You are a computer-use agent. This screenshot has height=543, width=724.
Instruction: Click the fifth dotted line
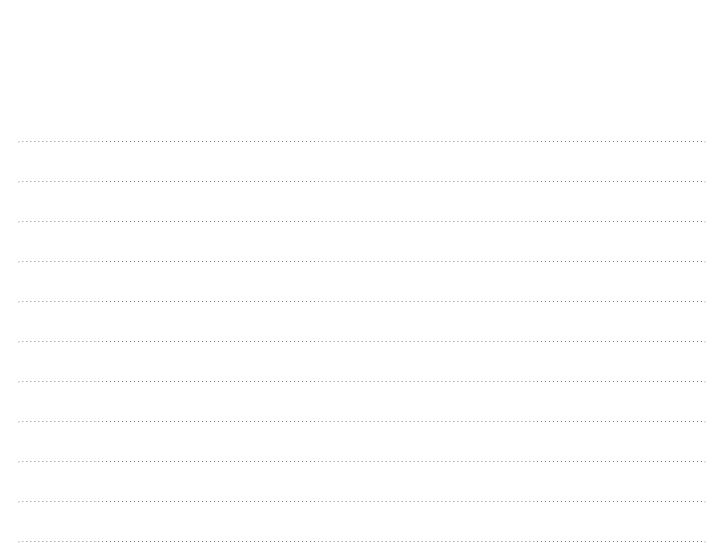pos(362,302)
